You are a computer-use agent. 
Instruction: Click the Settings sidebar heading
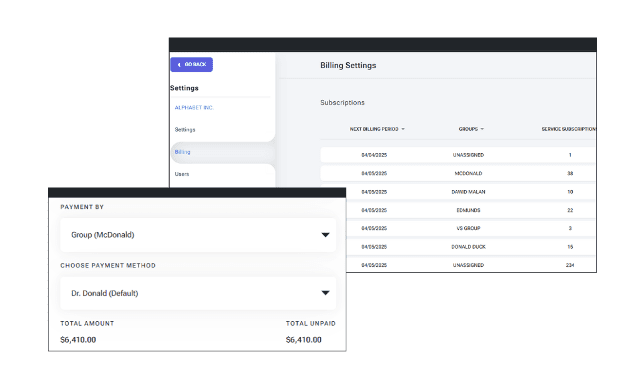click(x=184, y=88)
